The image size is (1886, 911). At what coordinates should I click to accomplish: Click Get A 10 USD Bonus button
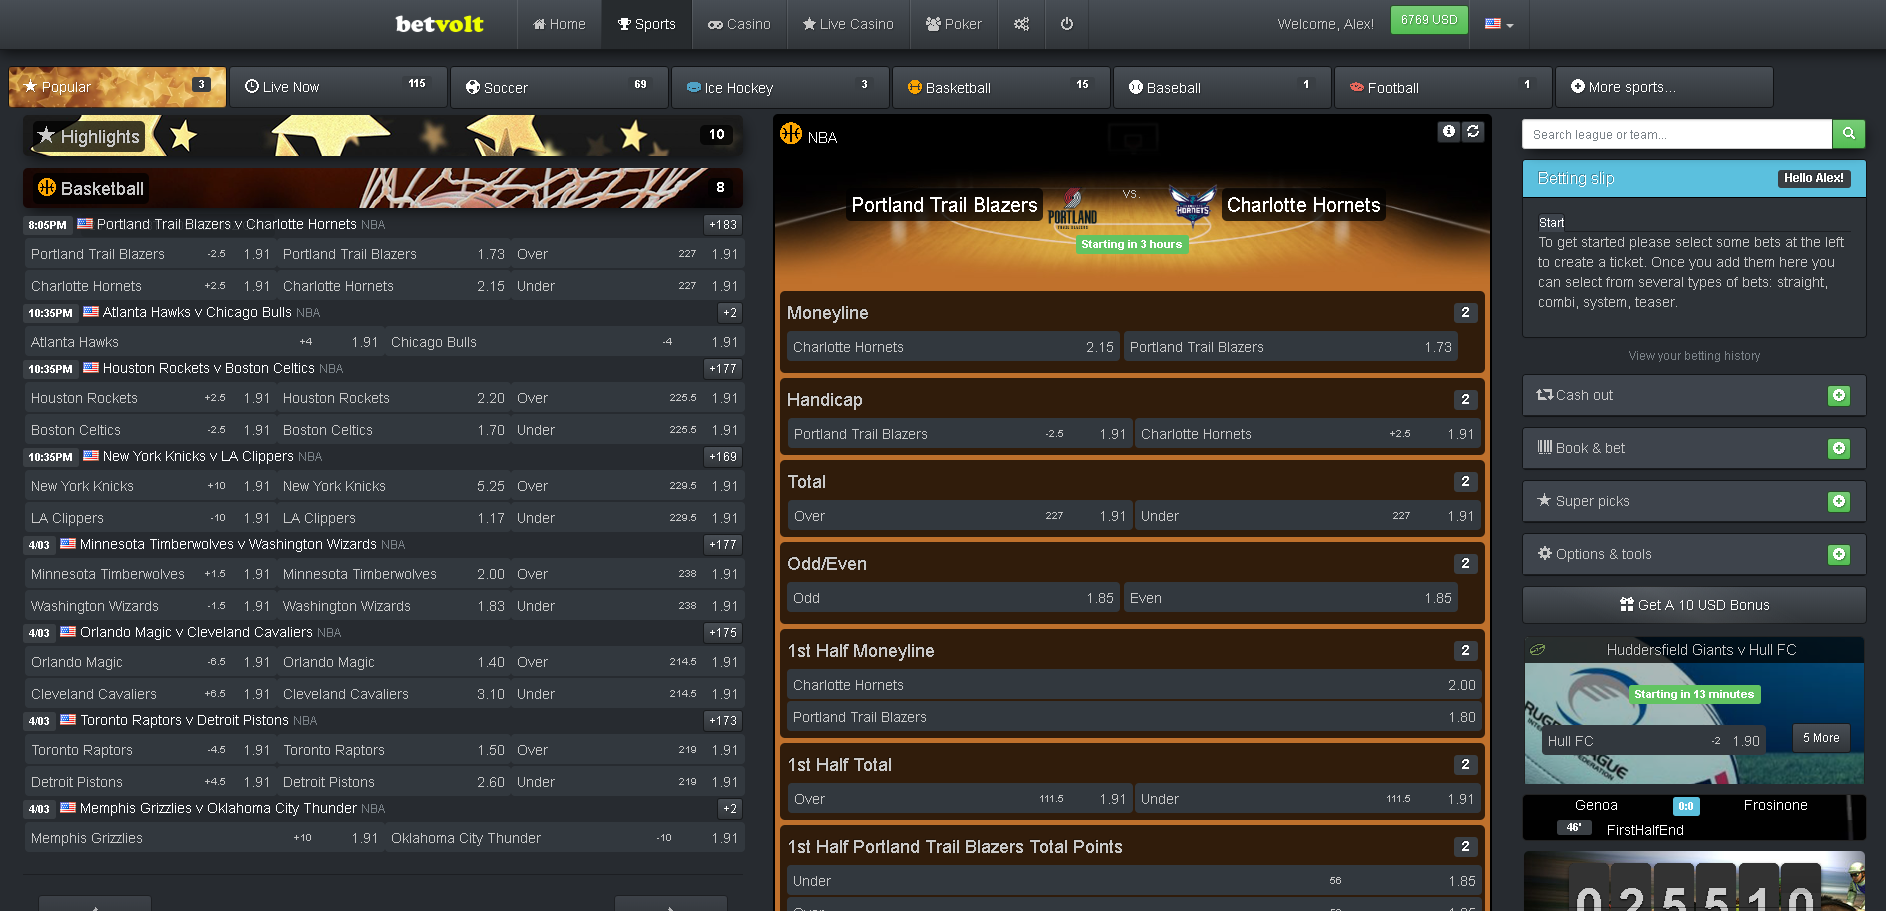click(x=1694, y=605)
